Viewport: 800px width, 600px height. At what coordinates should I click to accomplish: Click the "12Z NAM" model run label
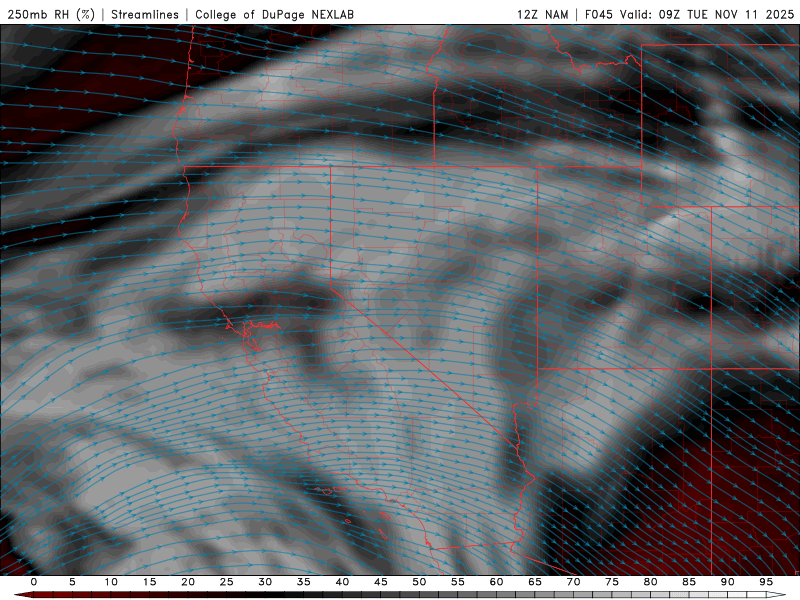[542, 14]
